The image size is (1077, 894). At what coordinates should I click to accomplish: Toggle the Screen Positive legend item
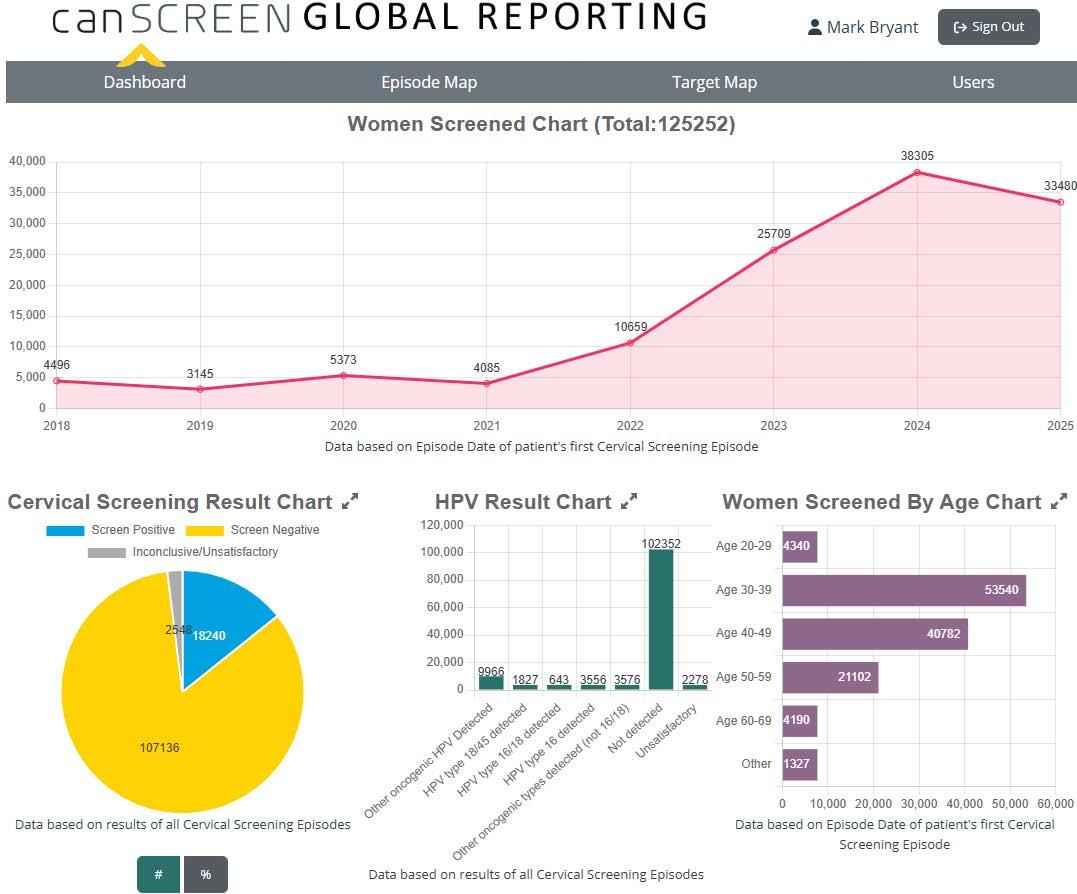click(x=111, y=530)
